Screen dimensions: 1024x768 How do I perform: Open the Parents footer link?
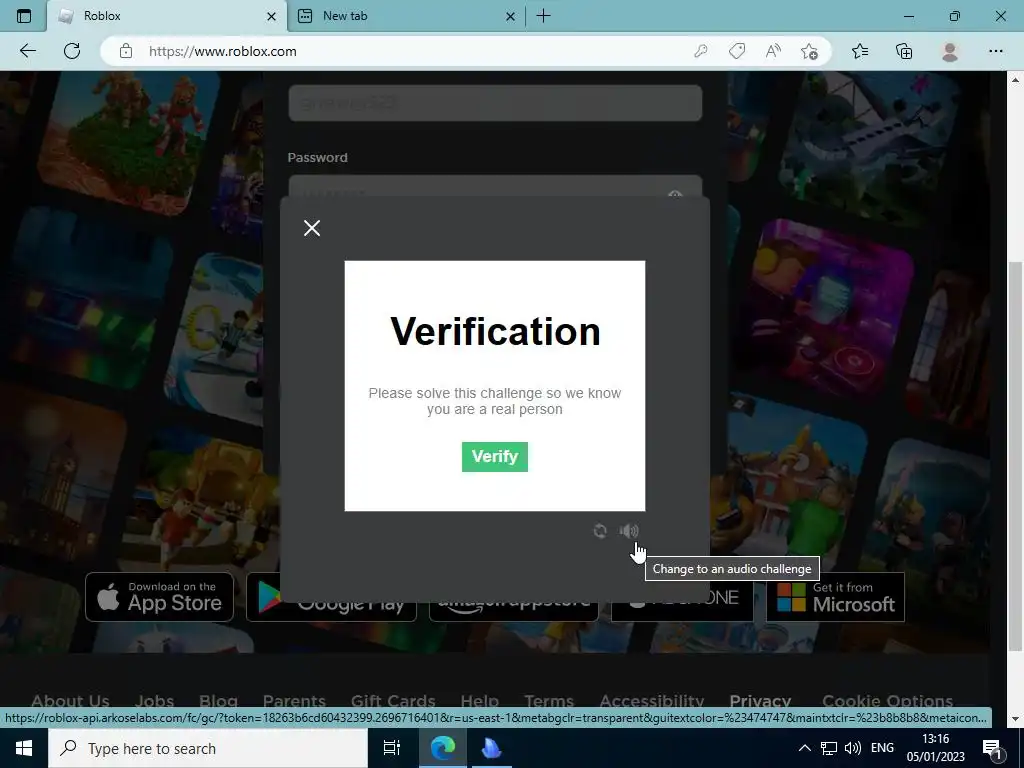click(x=294, y=701)
